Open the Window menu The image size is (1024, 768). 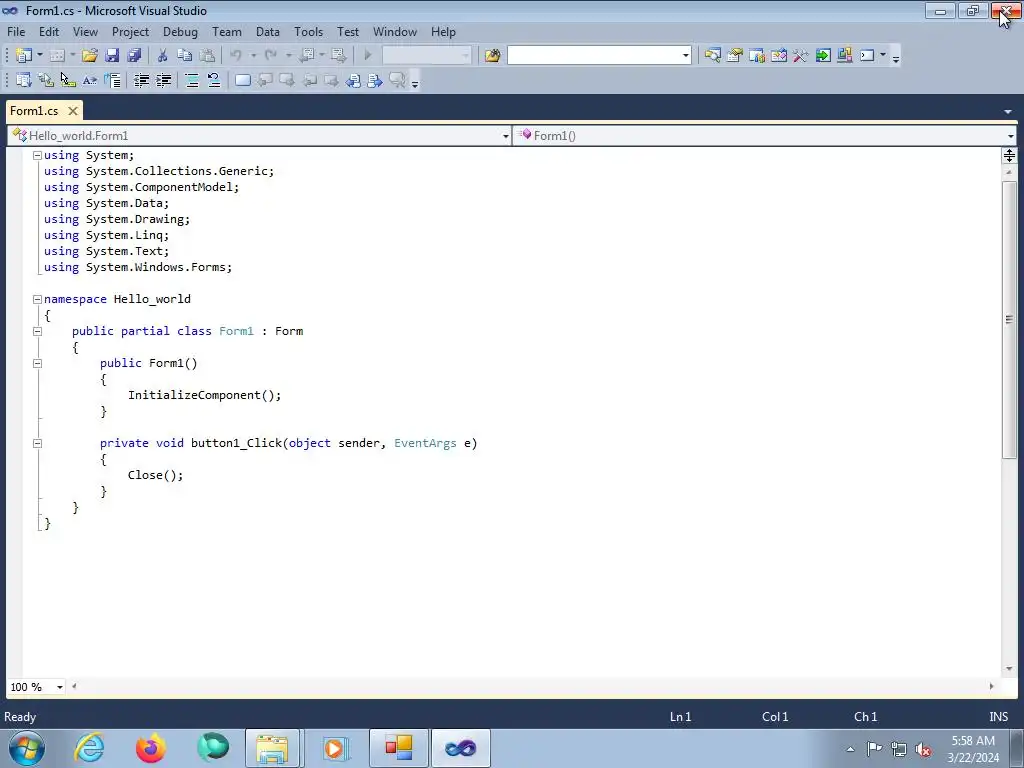point(395,32)
